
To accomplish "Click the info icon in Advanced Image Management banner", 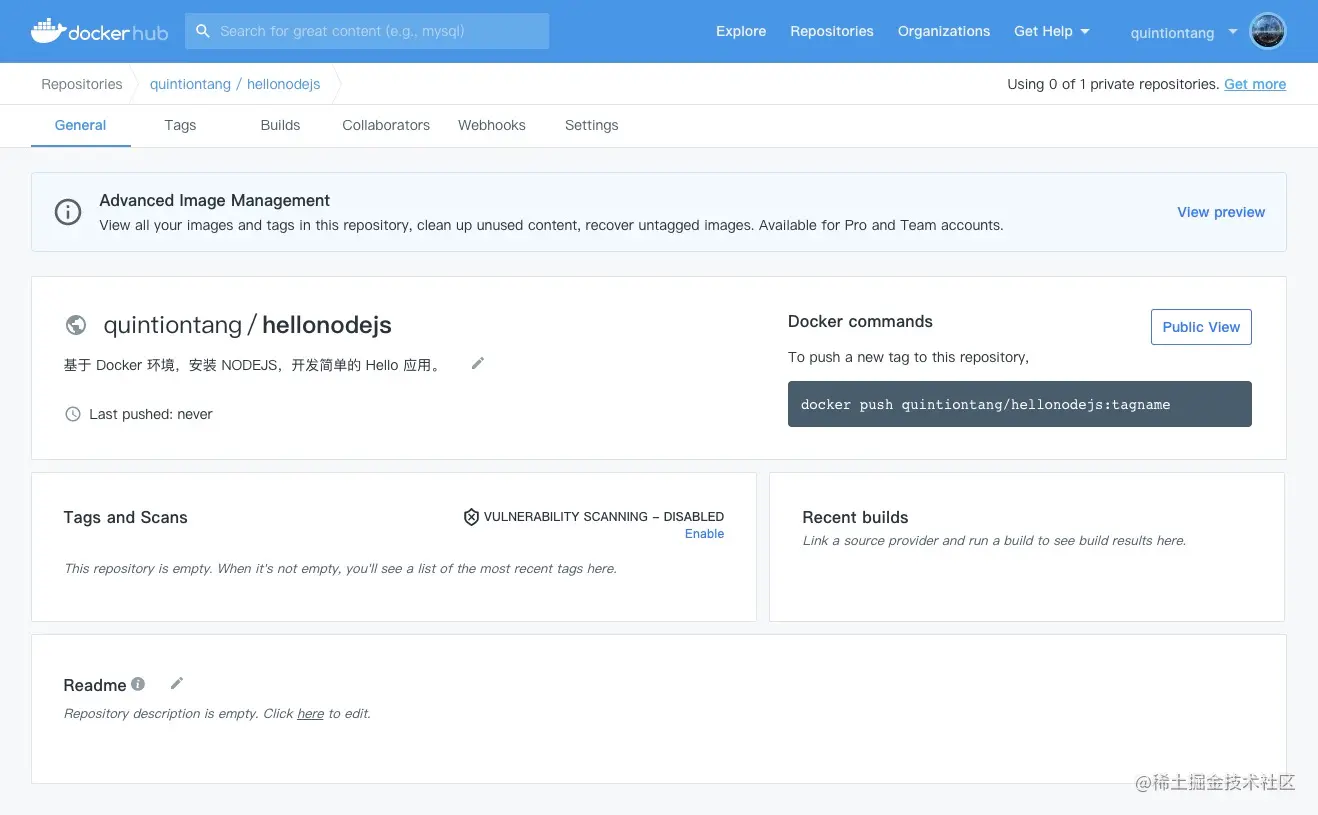I will tap(68, 212).
